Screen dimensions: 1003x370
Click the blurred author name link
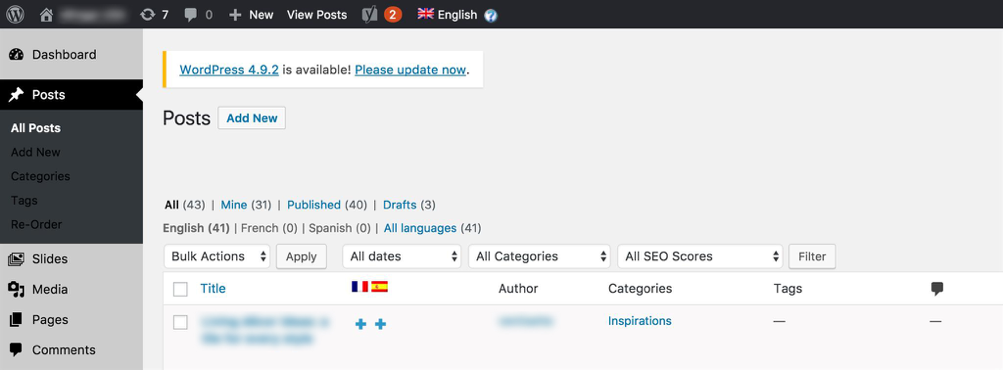525,321
